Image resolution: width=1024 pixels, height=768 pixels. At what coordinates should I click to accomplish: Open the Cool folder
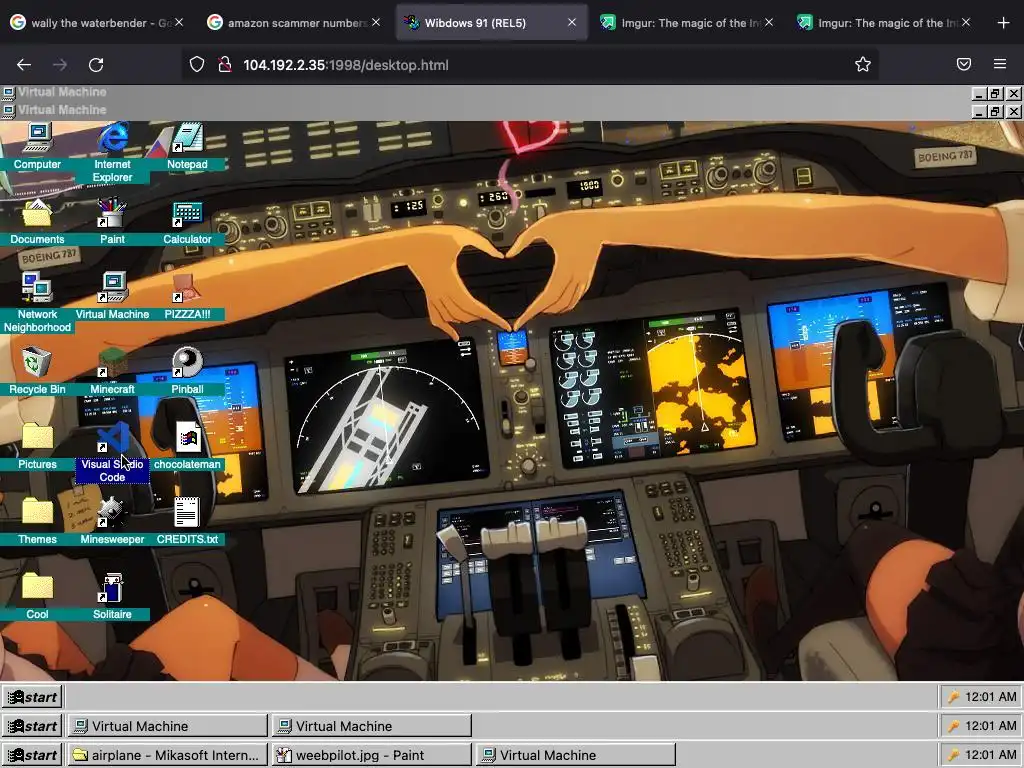37,598
